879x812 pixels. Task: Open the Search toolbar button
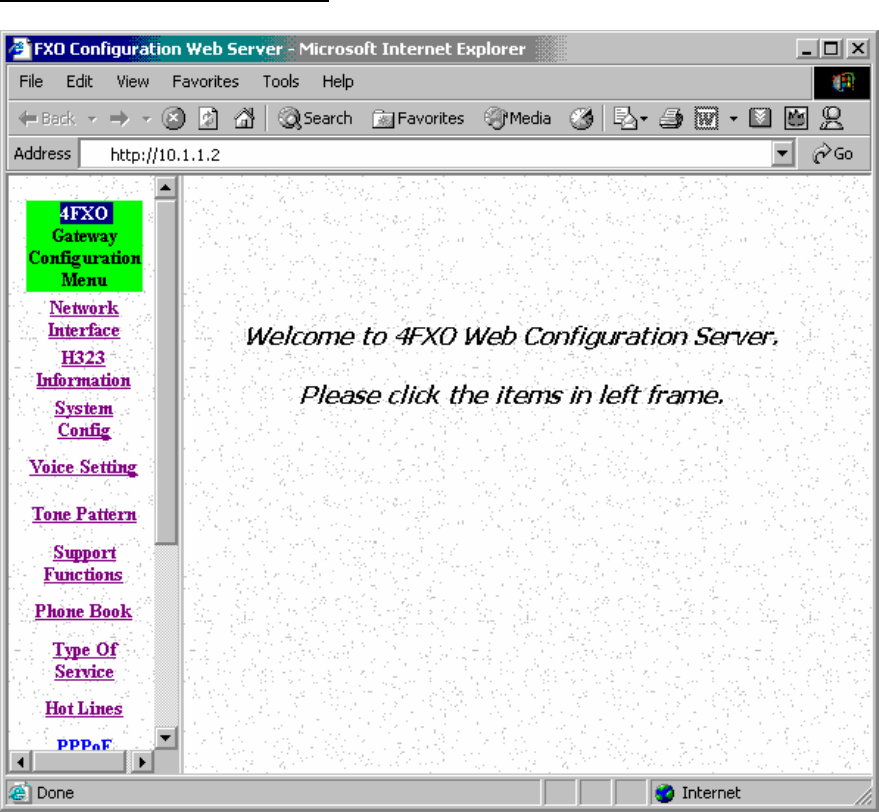[315, 118]
